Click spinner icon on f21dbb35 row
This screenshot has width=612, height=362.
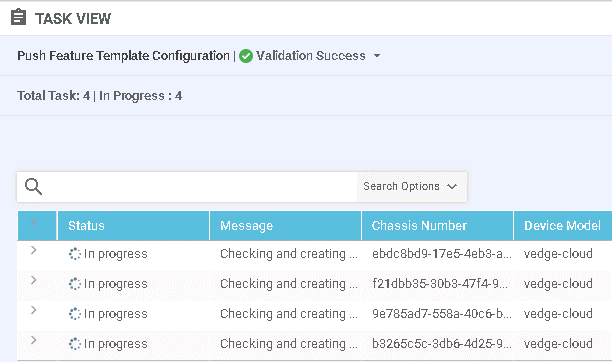[x=75, y=284]
